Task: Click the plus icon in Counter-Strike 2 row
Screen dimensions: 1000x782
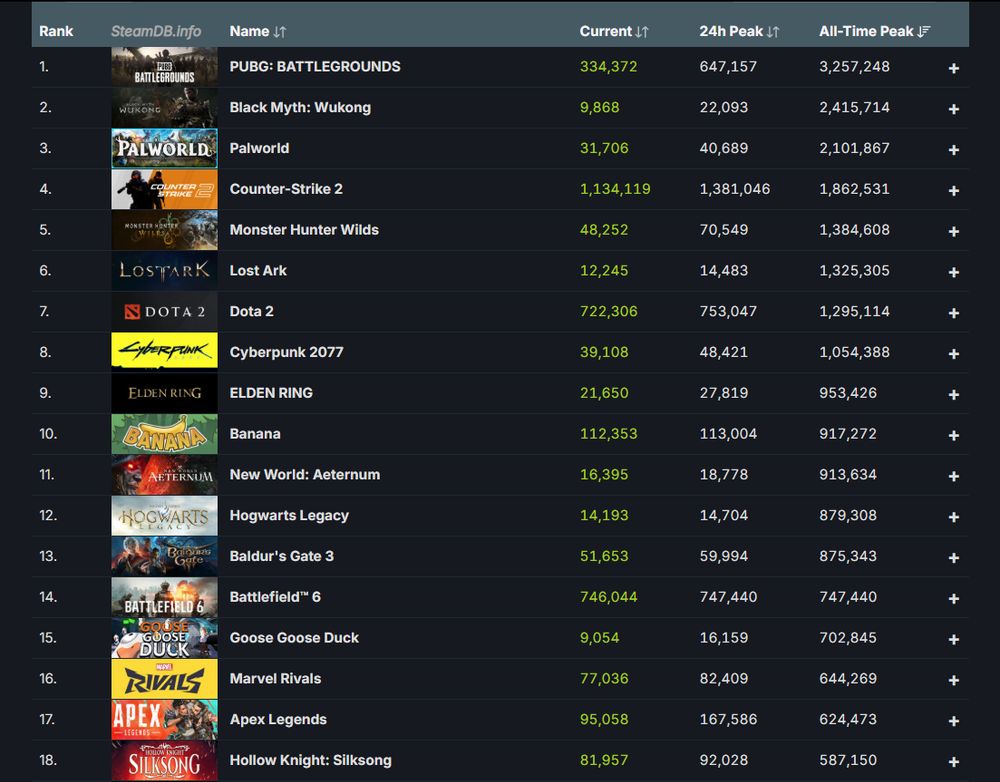Action: 953,191
